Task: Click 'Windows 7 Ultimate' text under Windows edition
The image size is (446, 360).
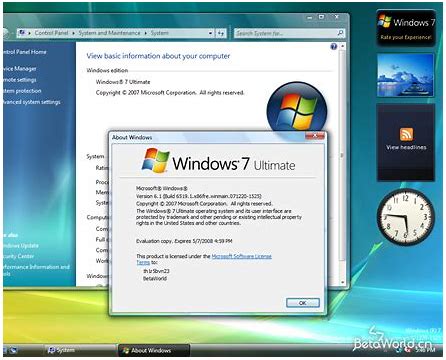Action: coord(123,82)
